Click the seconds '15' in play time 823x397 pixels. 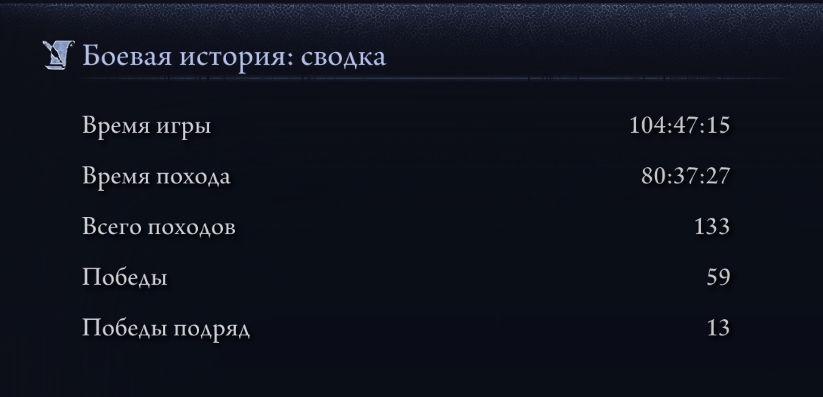point(718,126)
